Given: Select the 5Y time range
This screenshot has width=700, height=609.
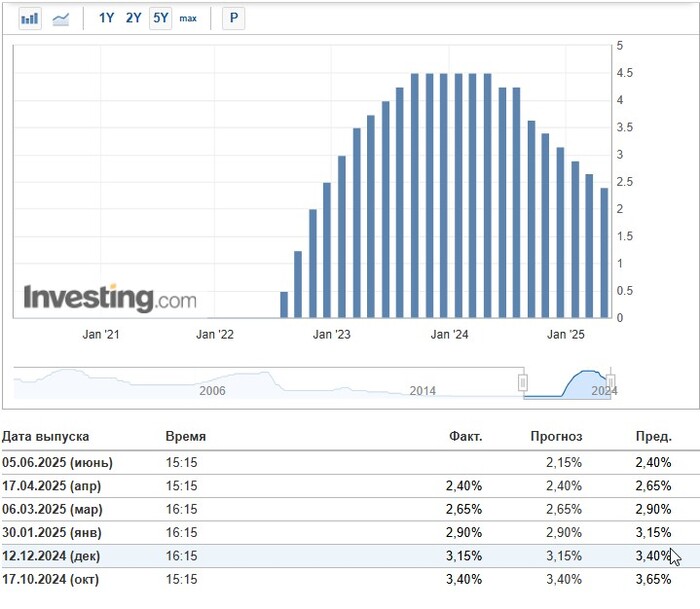Looking at the screenshot, I should [160, 18].
